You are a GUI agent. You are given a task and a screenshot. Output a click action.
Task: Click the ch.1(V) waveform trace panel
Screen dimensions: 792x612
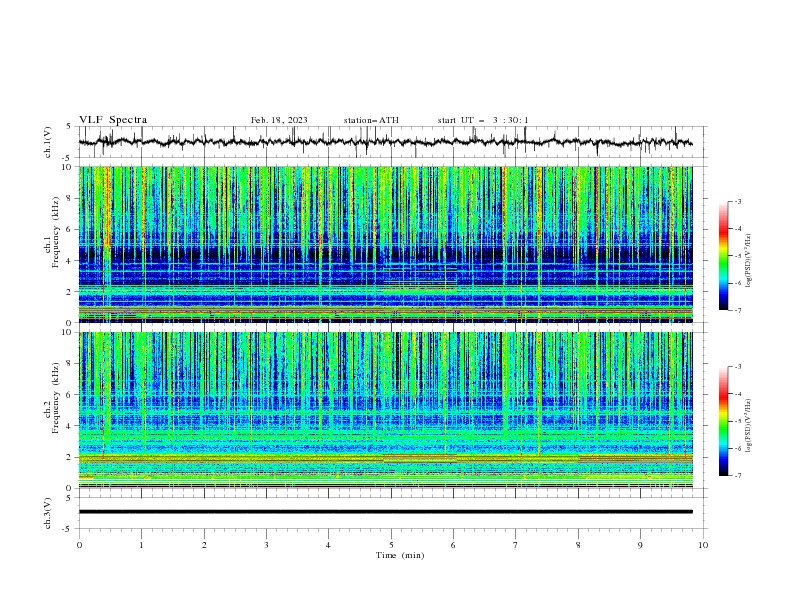point(393,142)
